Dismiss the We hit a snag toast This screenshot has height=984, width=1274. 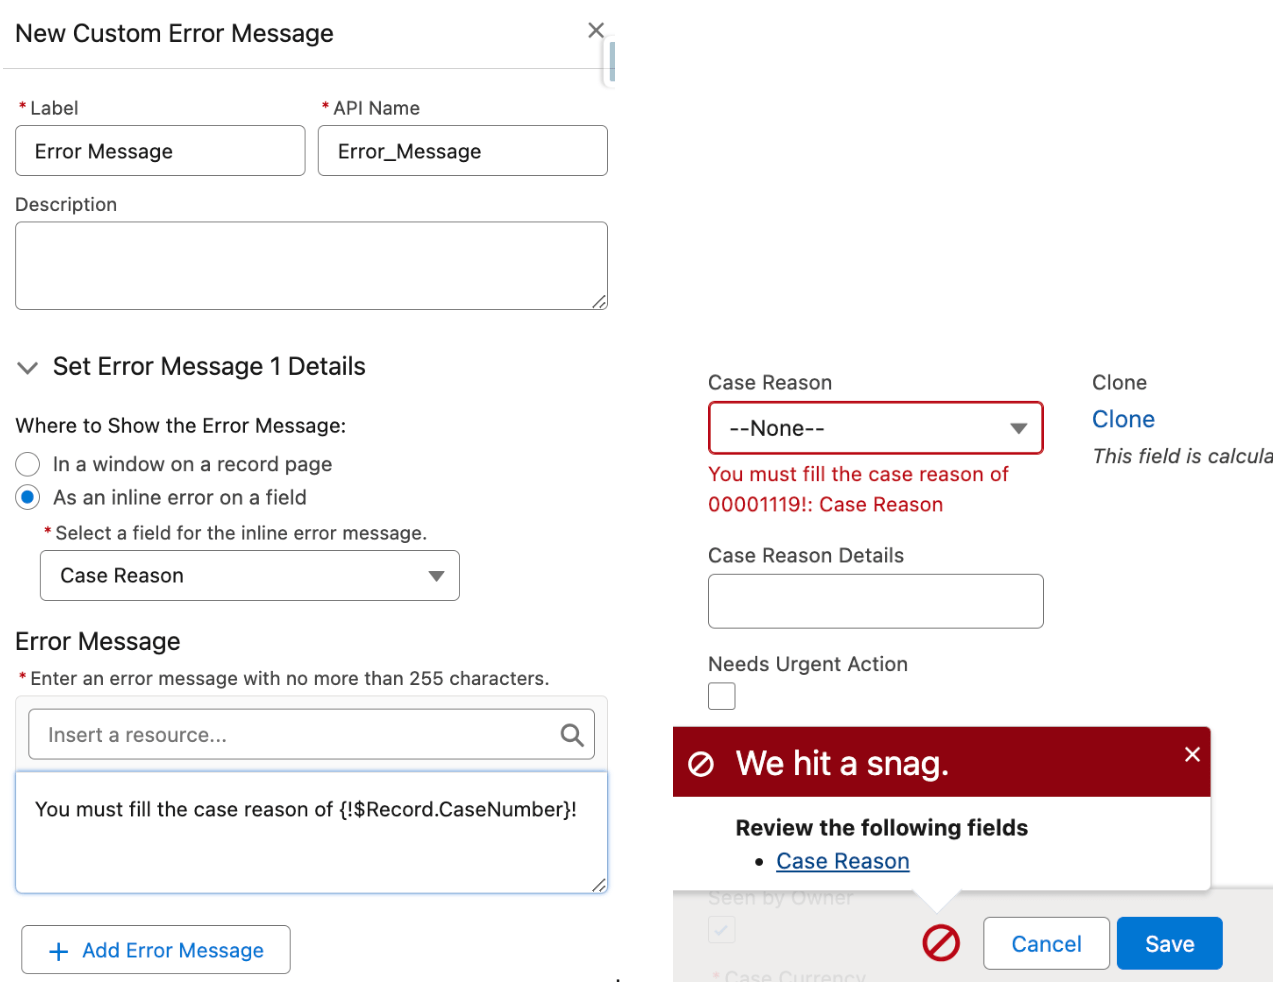coord(1192,754)
